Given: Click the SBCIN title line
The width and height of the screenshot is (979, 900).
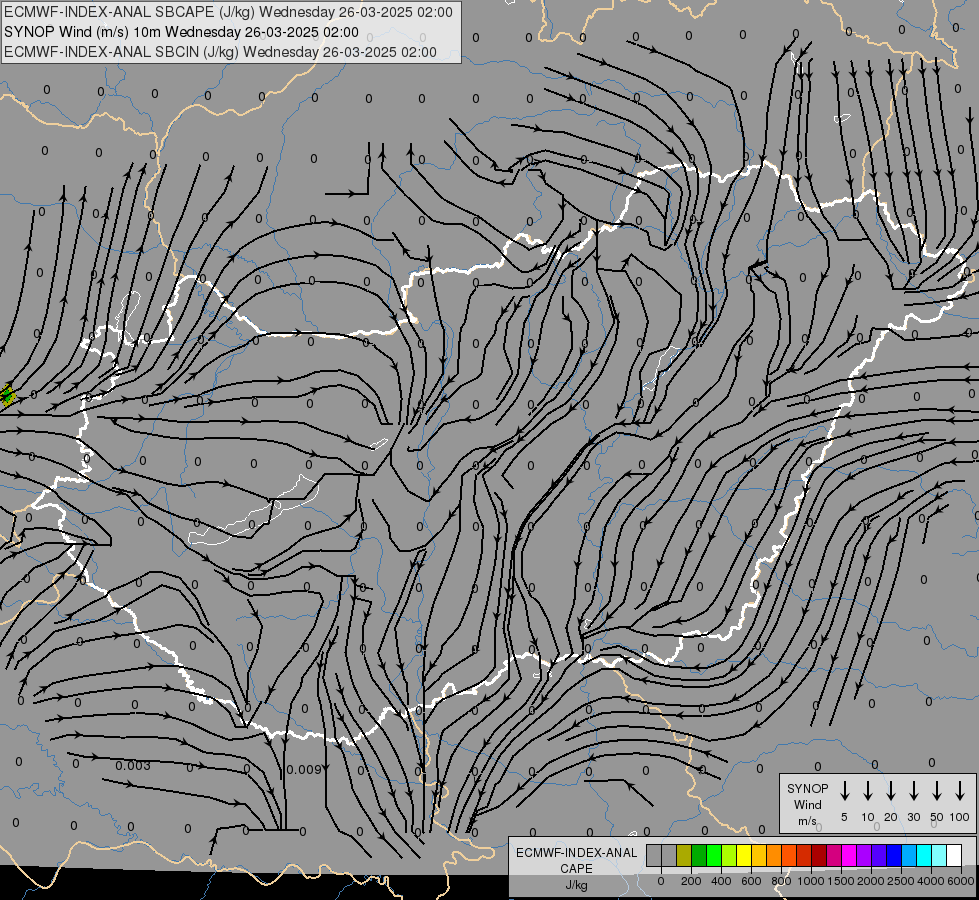Looking at the screenshot, I should 220,52.
